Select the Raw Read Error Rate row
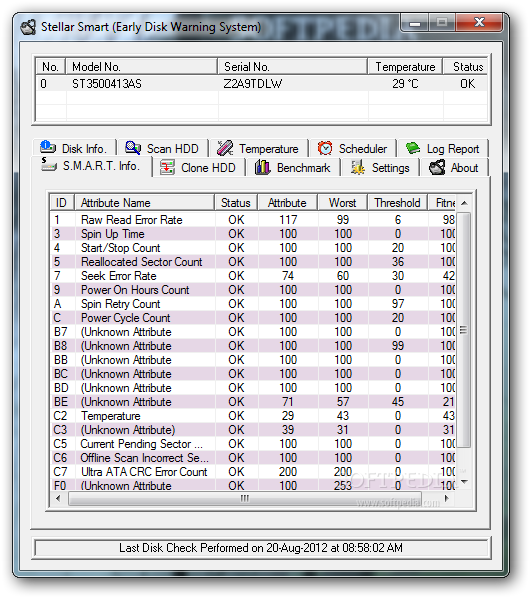The image size is (530, 598). click(254, 220)
